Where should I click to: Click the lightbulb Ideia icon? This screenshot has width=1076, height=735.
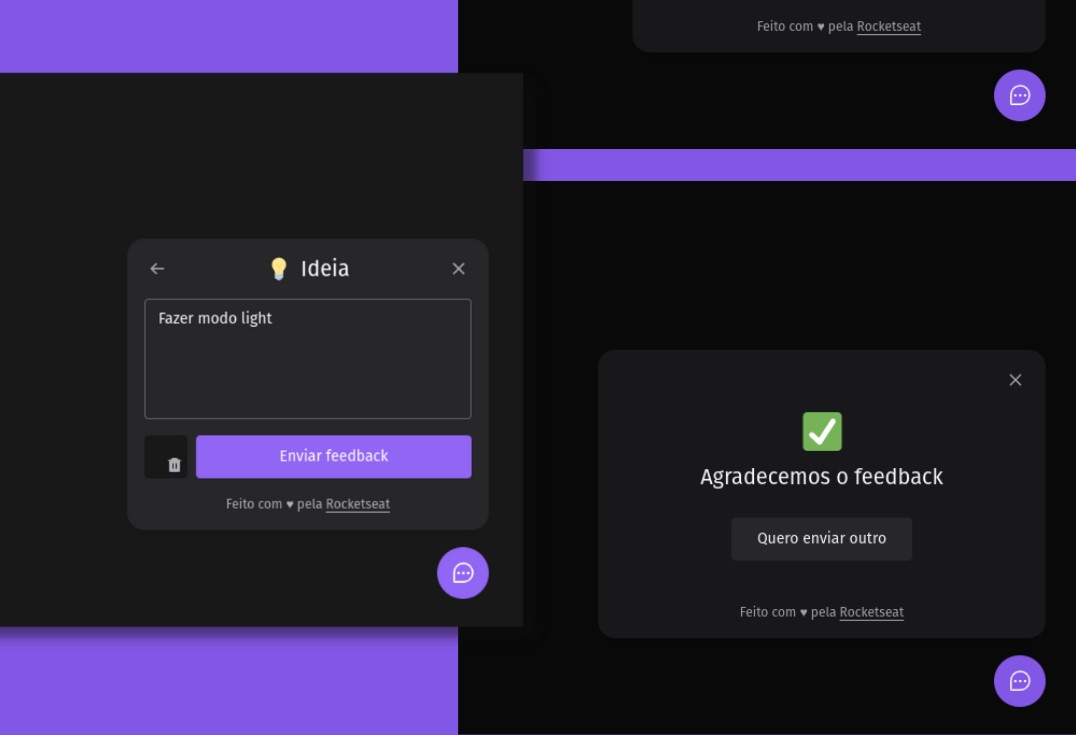pyautogui.click(x=278, y=268)
